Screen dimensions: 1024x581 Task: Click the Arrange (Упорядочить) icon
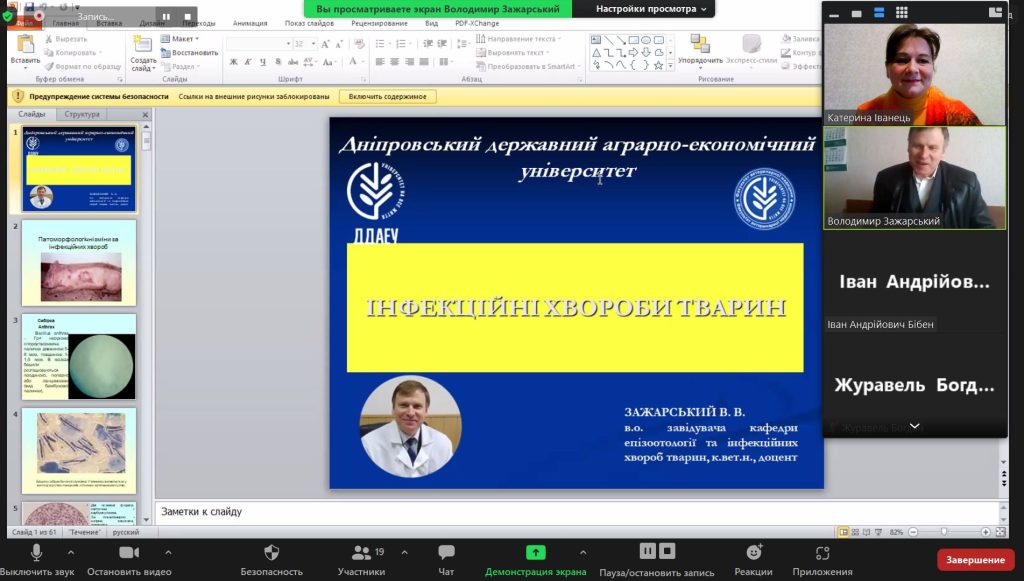[x=700, y=44]
